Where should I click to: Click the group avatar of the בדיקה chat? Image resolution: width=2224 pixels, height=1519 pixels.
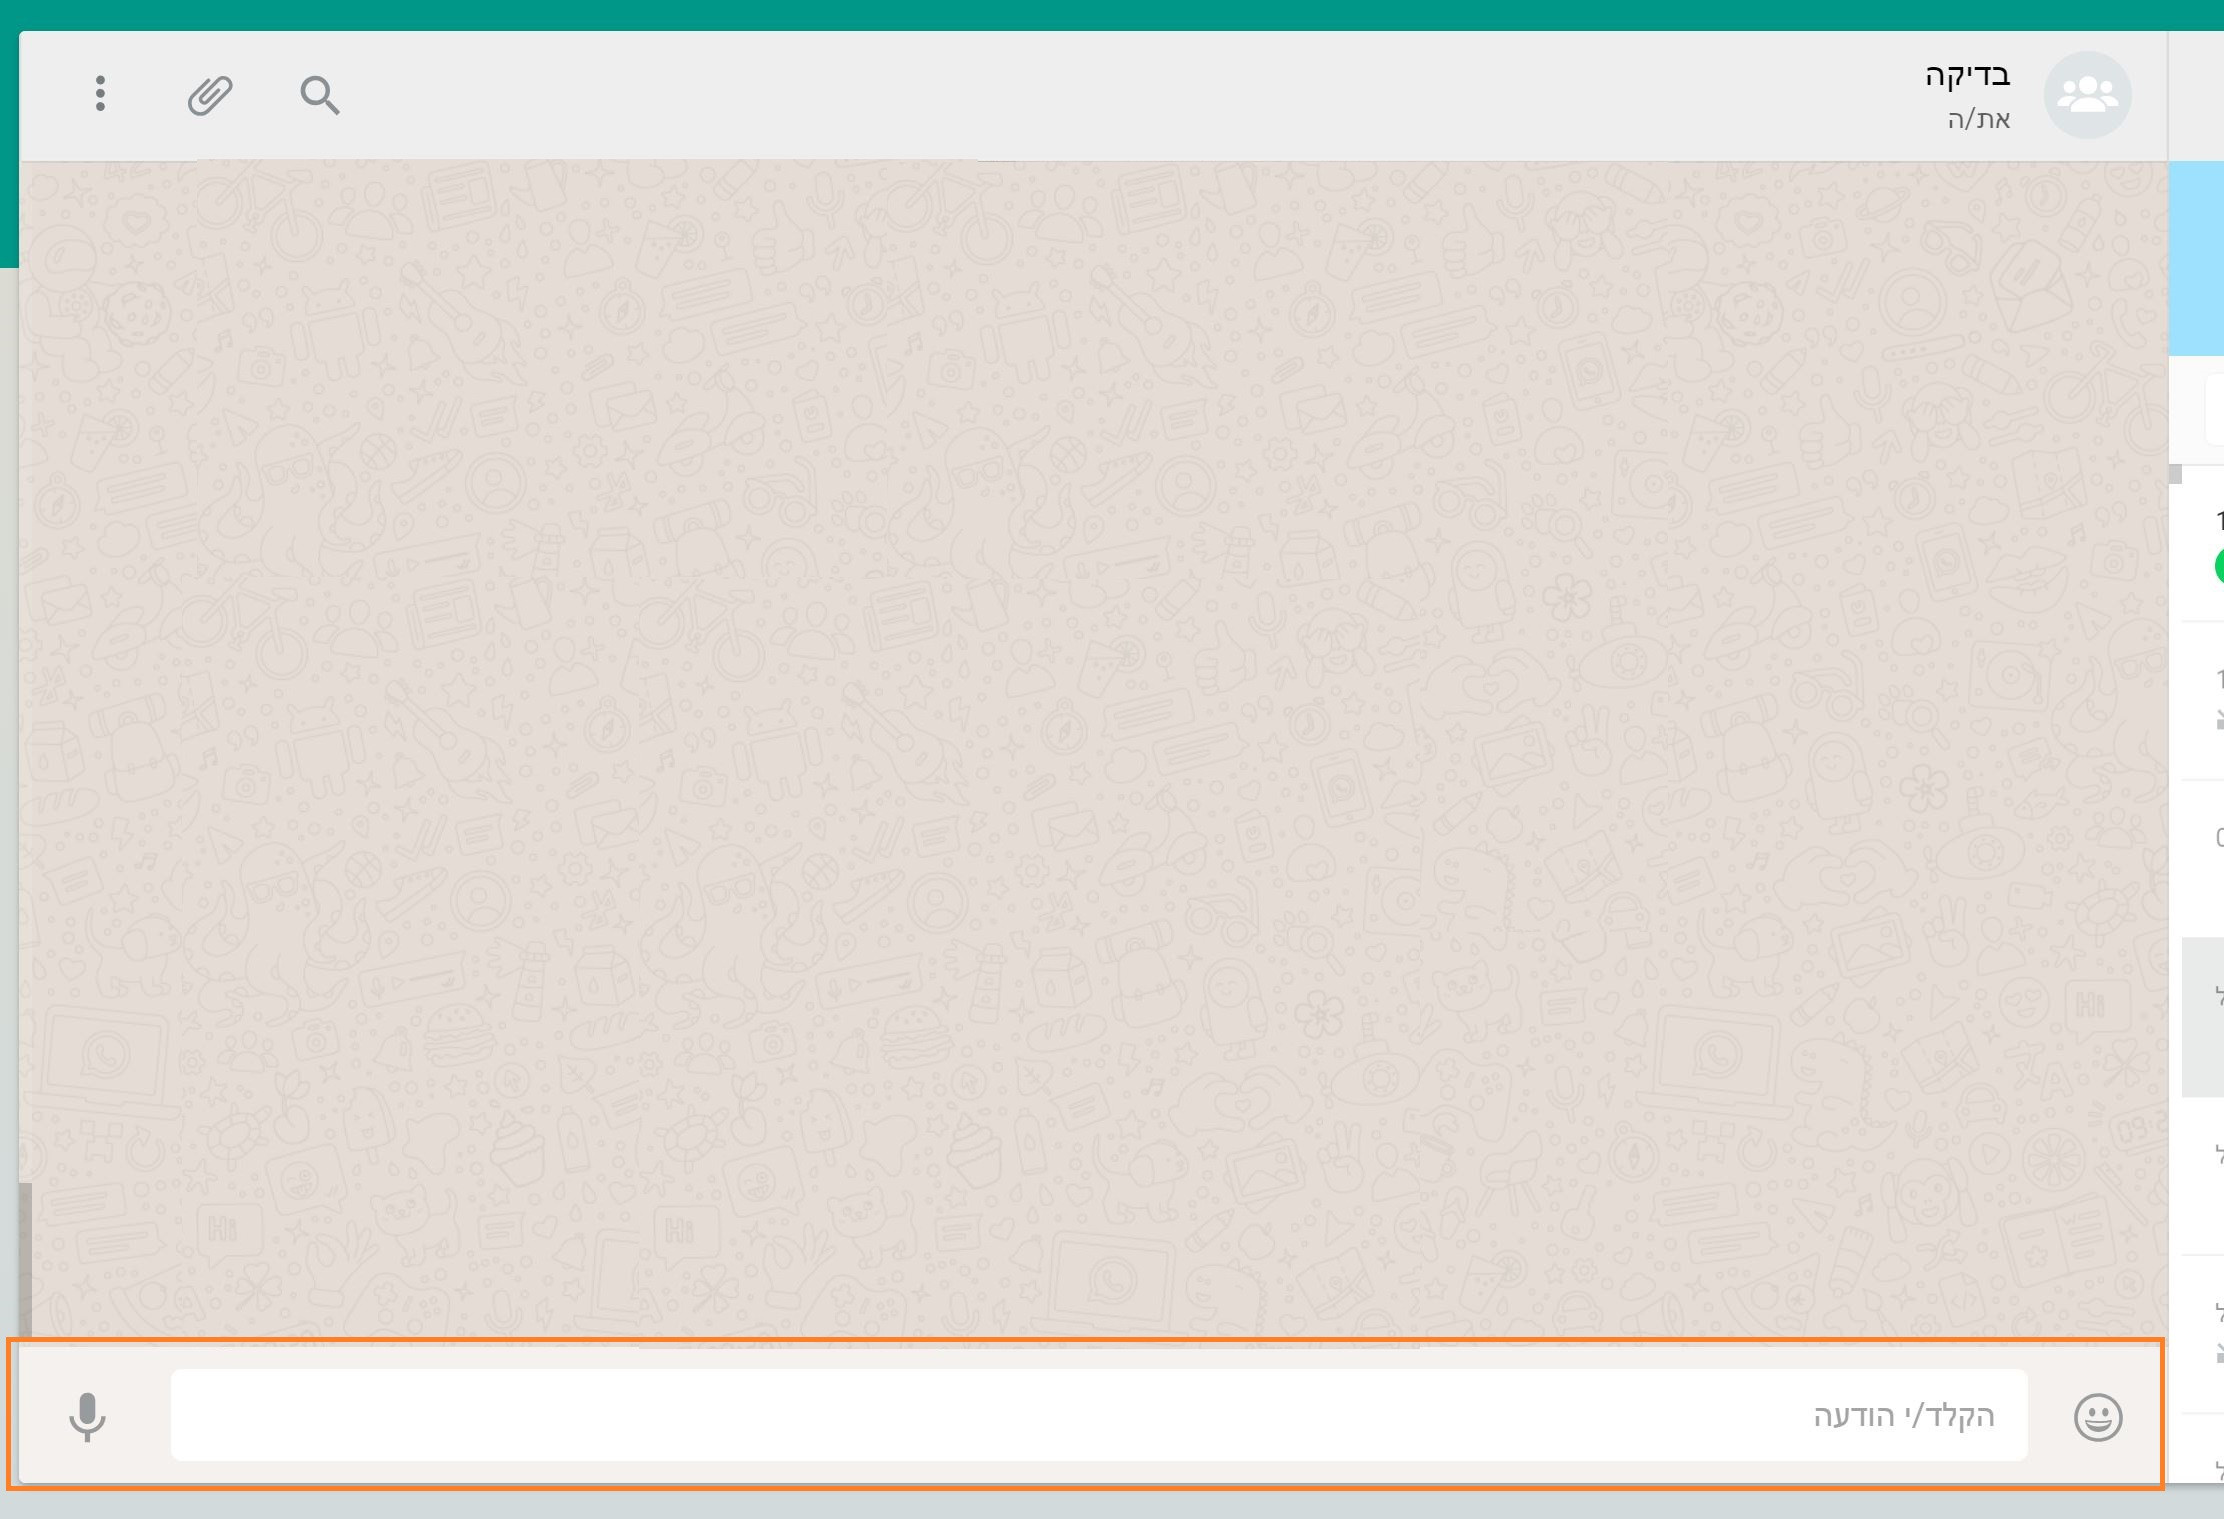[2087, 93]
